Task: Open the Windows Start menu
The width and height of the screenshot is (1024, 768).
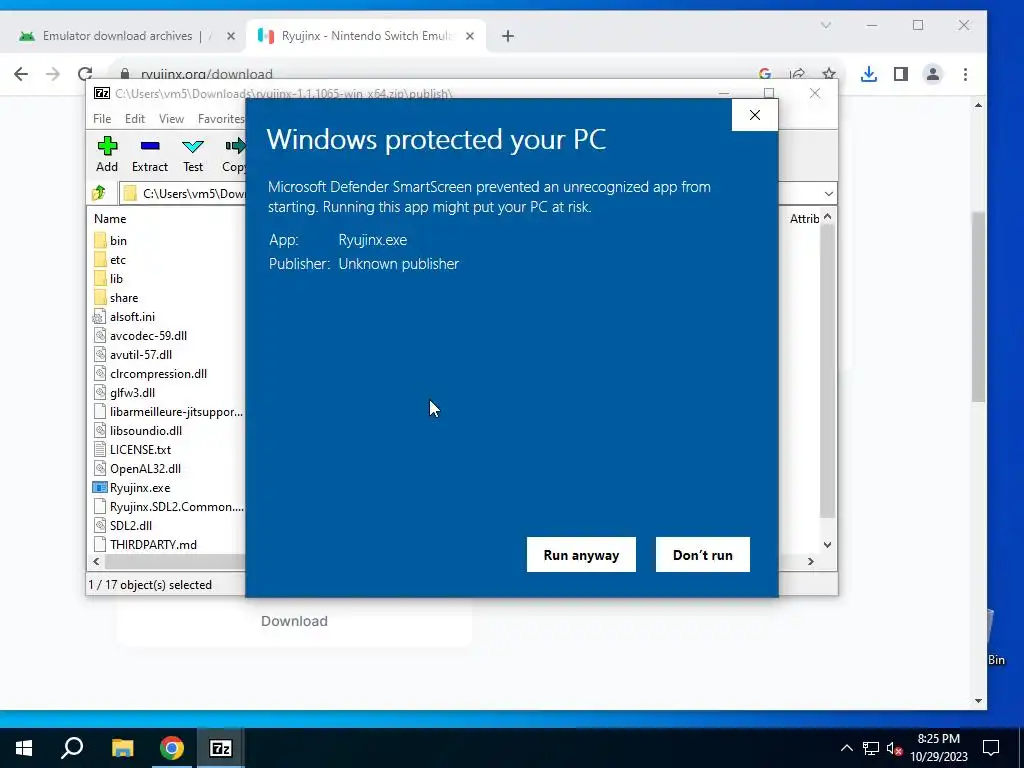Action: pos(24,748)
